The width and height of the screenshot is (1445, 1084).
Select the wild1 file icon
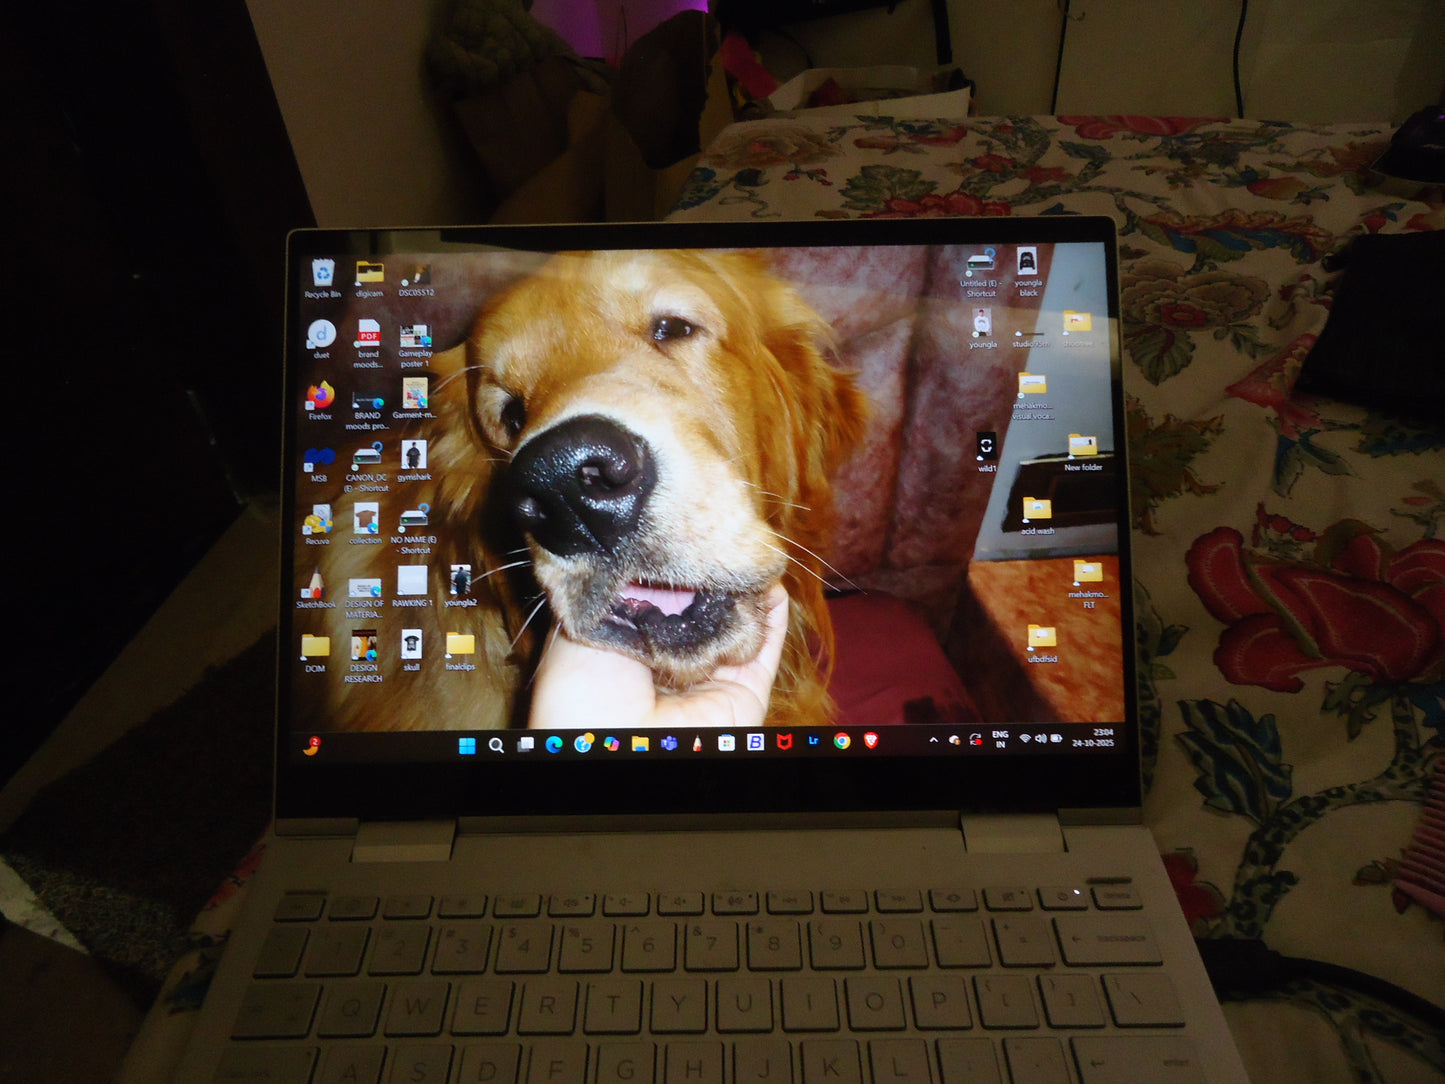[x=986, y=452]
